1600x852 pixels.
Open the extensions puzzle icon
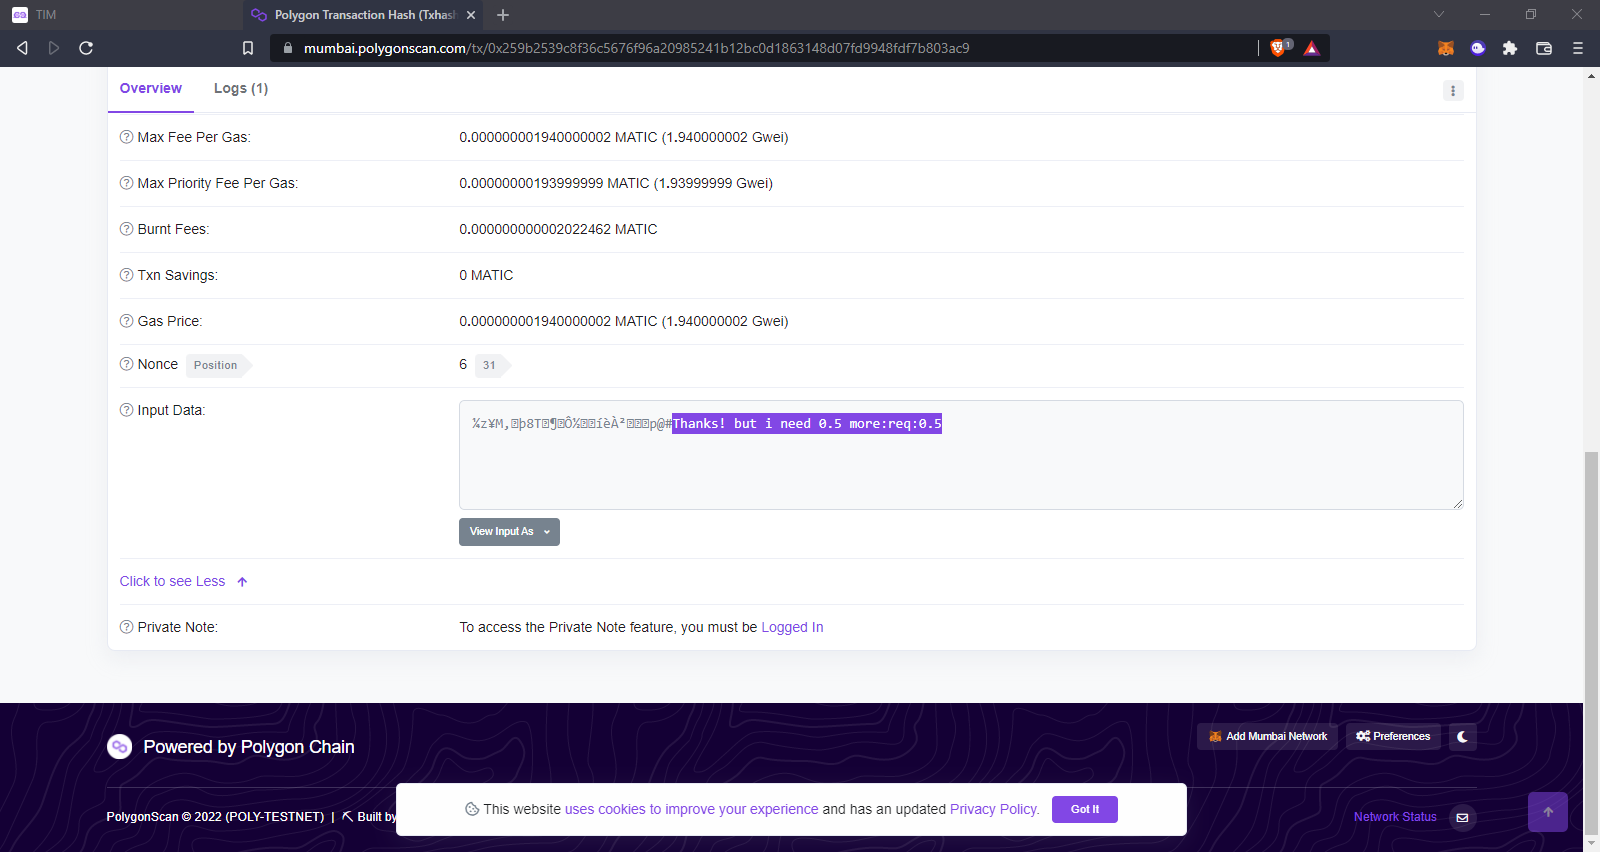(1510, 48)
